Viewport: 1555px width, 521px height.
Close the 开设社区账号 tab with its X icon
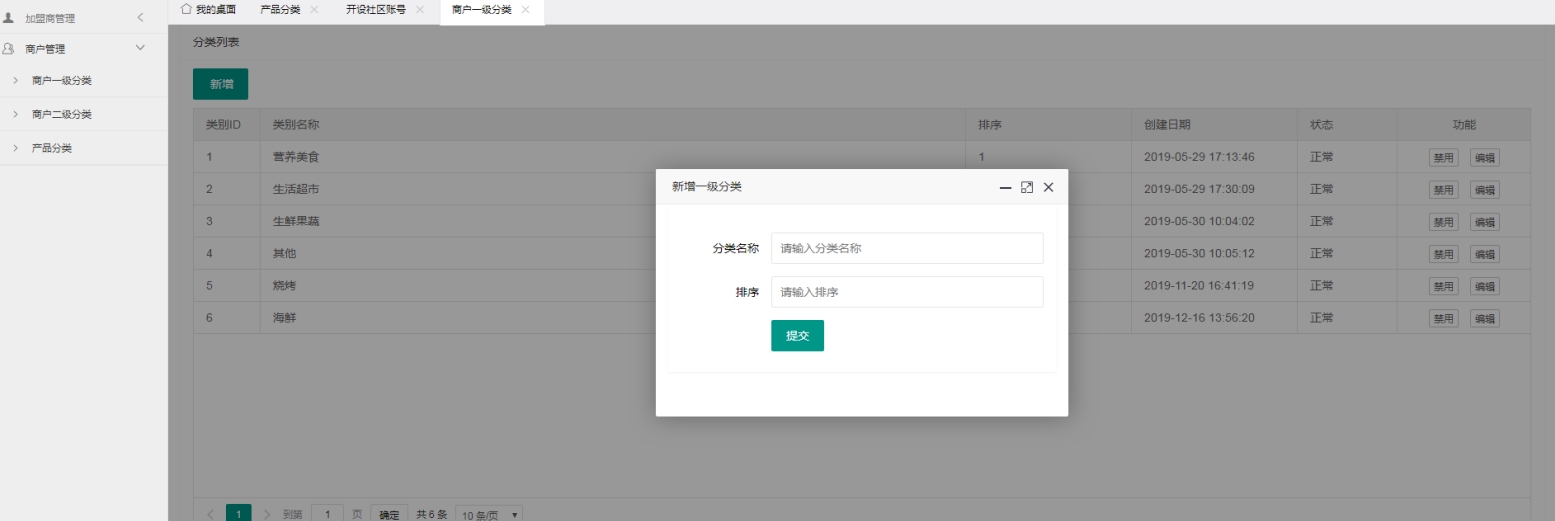click(x=420, y=9)
